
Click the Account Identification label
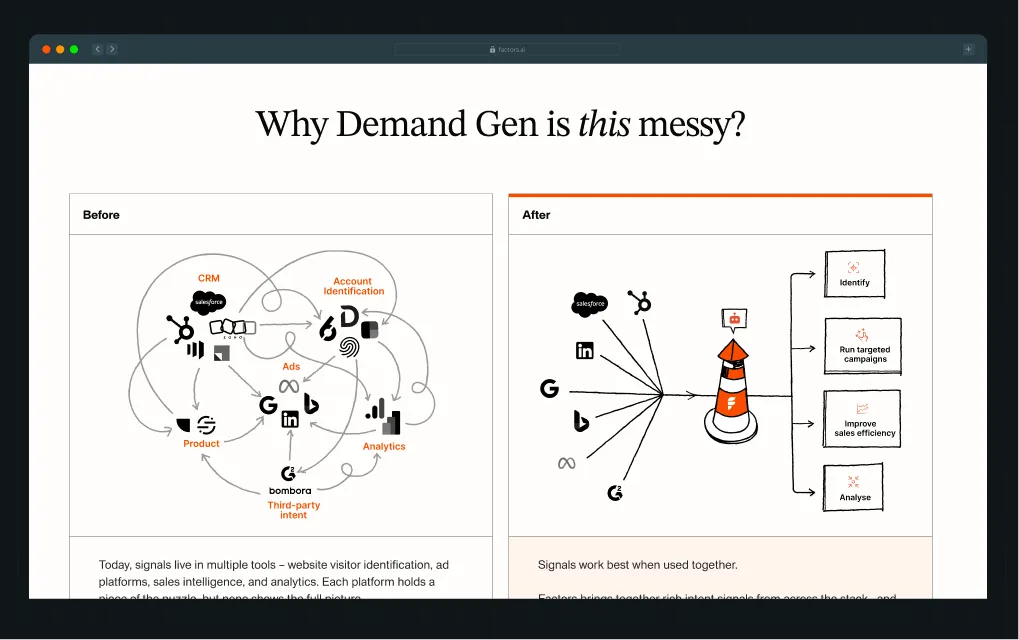tap(354, 286)
